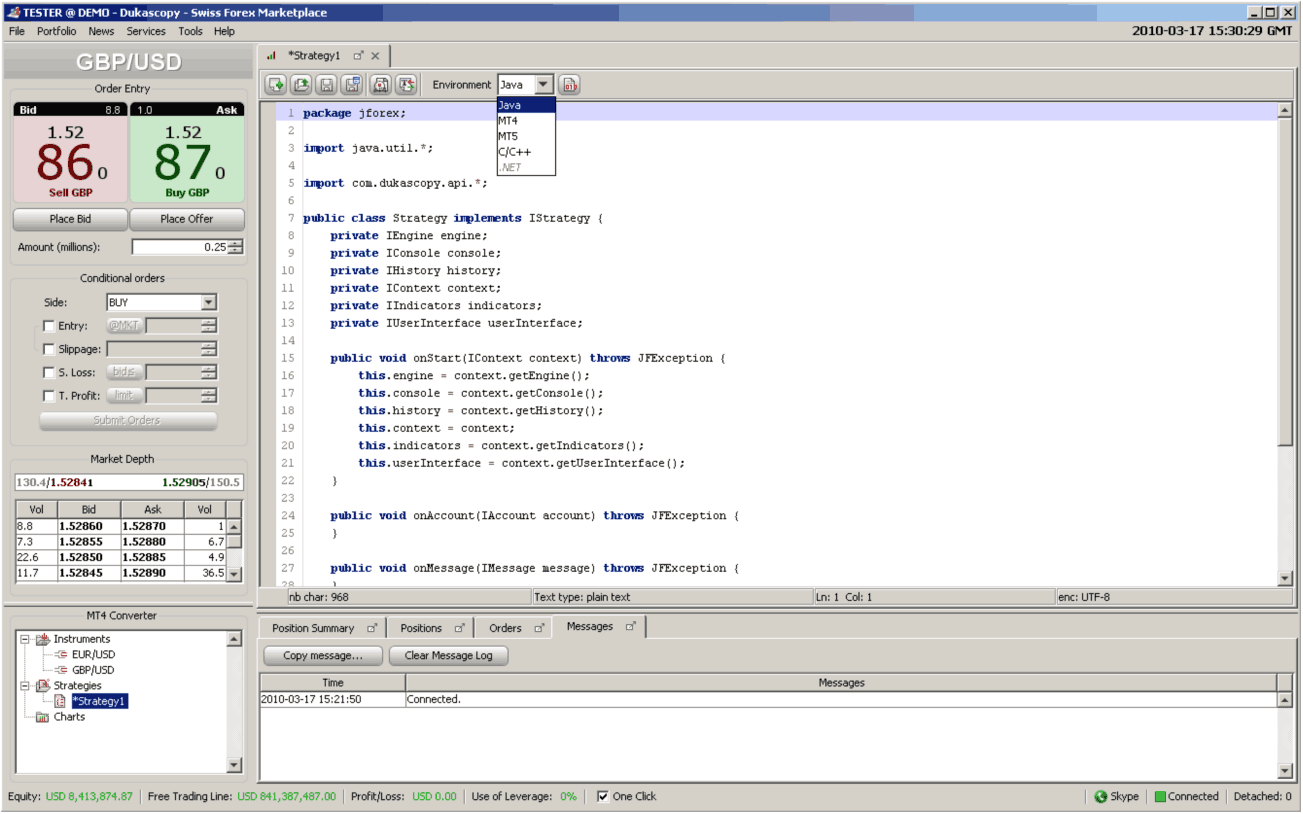Click the Strategy1 file icon in tree
The image size is (1303, 814).
61,701
